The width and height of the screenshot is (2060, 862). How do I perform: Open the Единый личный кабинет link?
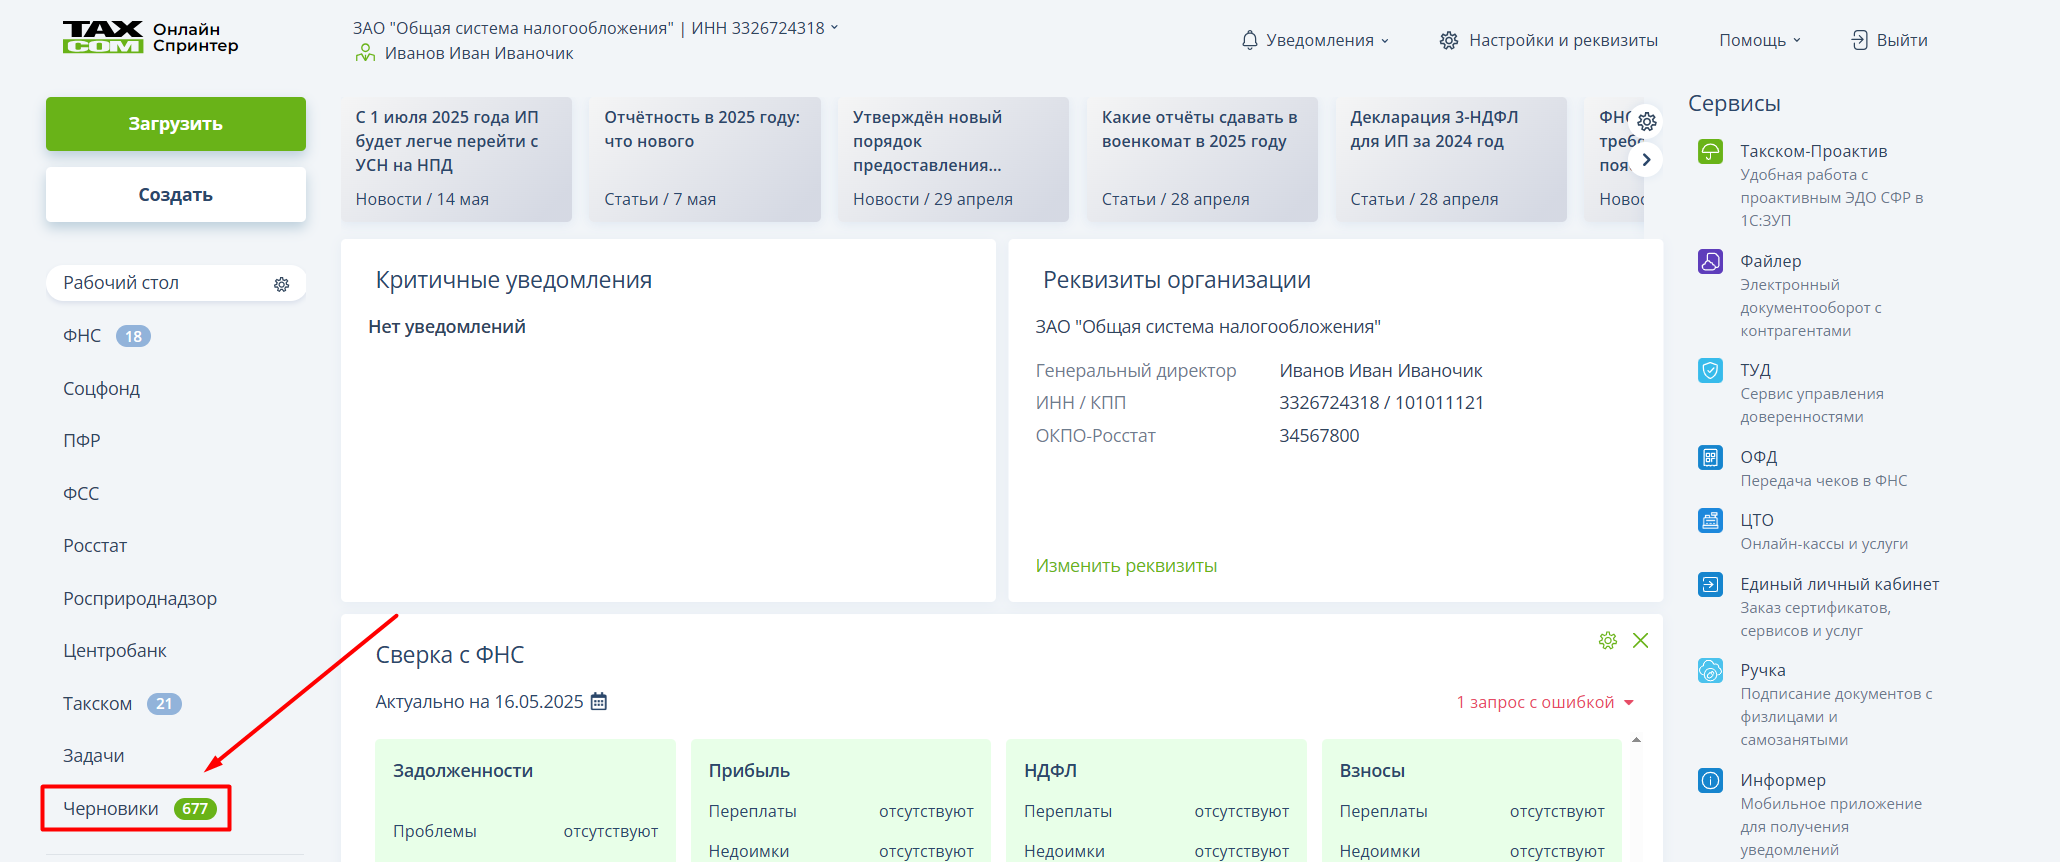click(x=1840, y=584)
